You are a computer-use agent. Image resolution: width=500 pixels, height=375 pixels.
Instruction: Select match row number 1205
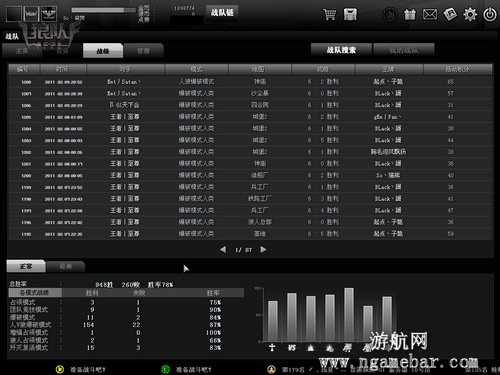pos(250,117)
